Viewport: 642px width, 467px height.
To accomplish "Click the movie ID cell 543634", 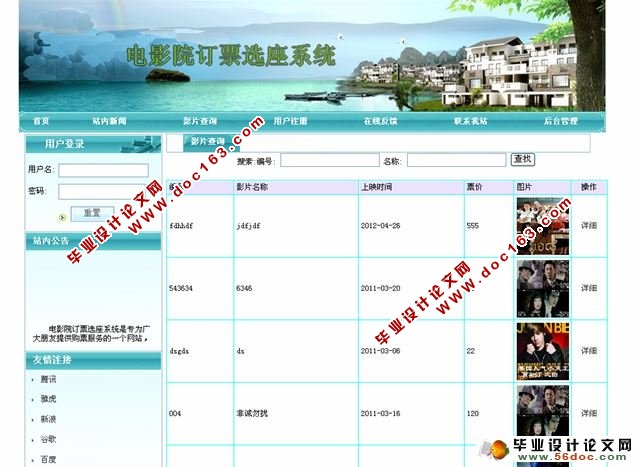I will coord(181,288).
